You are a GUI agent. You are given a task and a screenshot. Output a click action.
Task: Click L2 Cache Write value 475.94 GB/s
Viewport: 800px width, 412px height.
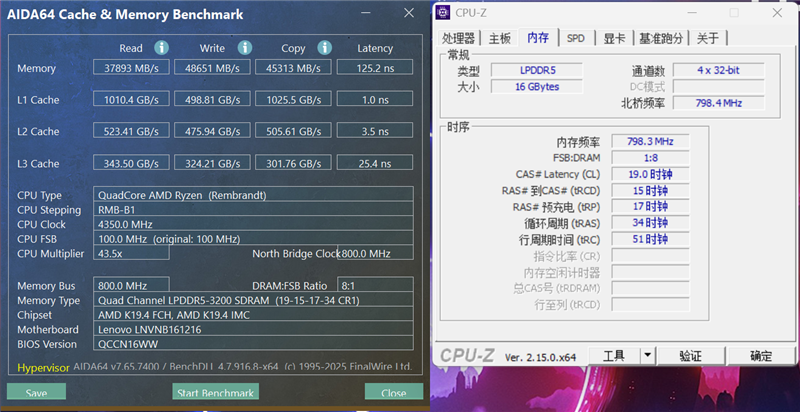pyautogui.click(x=212, y=131)
